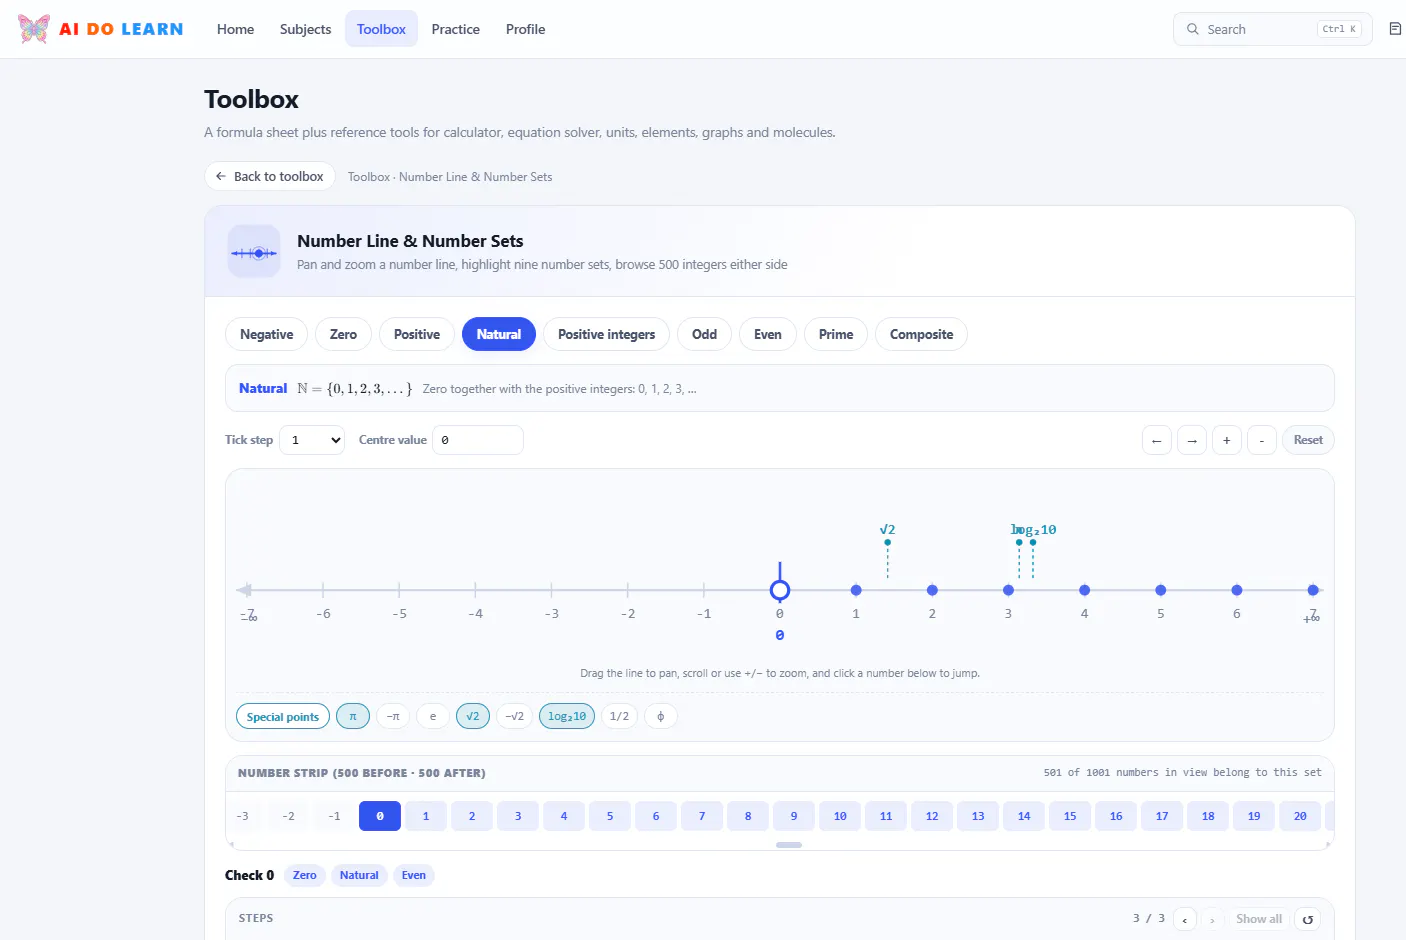The width and height of the screenshot is (1406, 940).
Task: Focus the Search box
Action: [1273, 29]
